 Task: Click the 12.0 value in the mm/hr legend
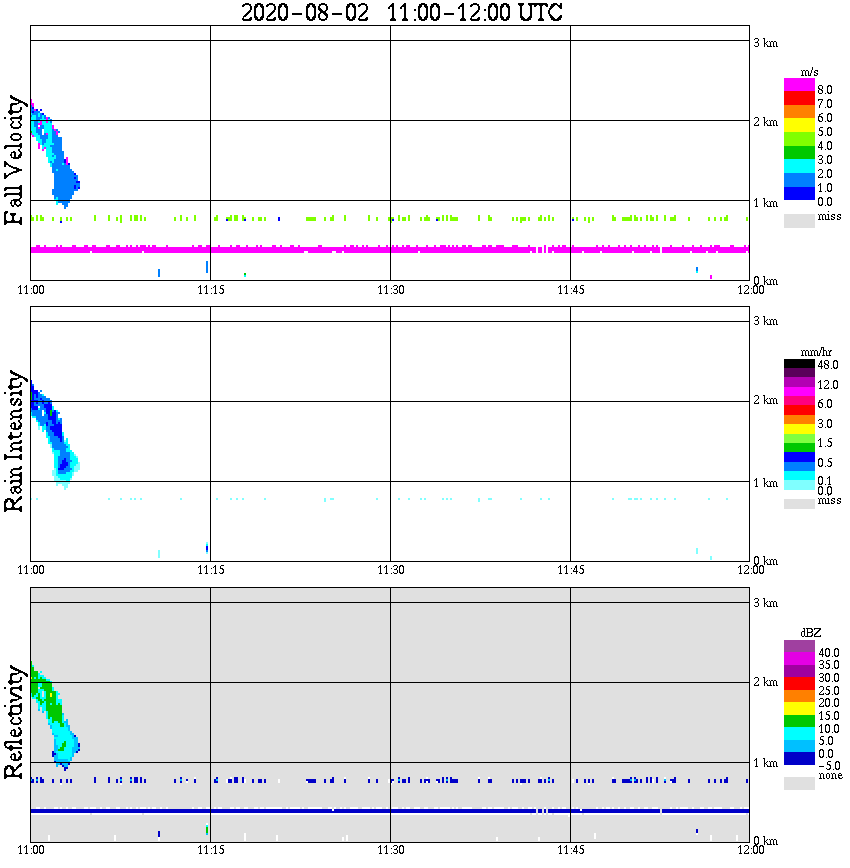[x=828, y=384]
